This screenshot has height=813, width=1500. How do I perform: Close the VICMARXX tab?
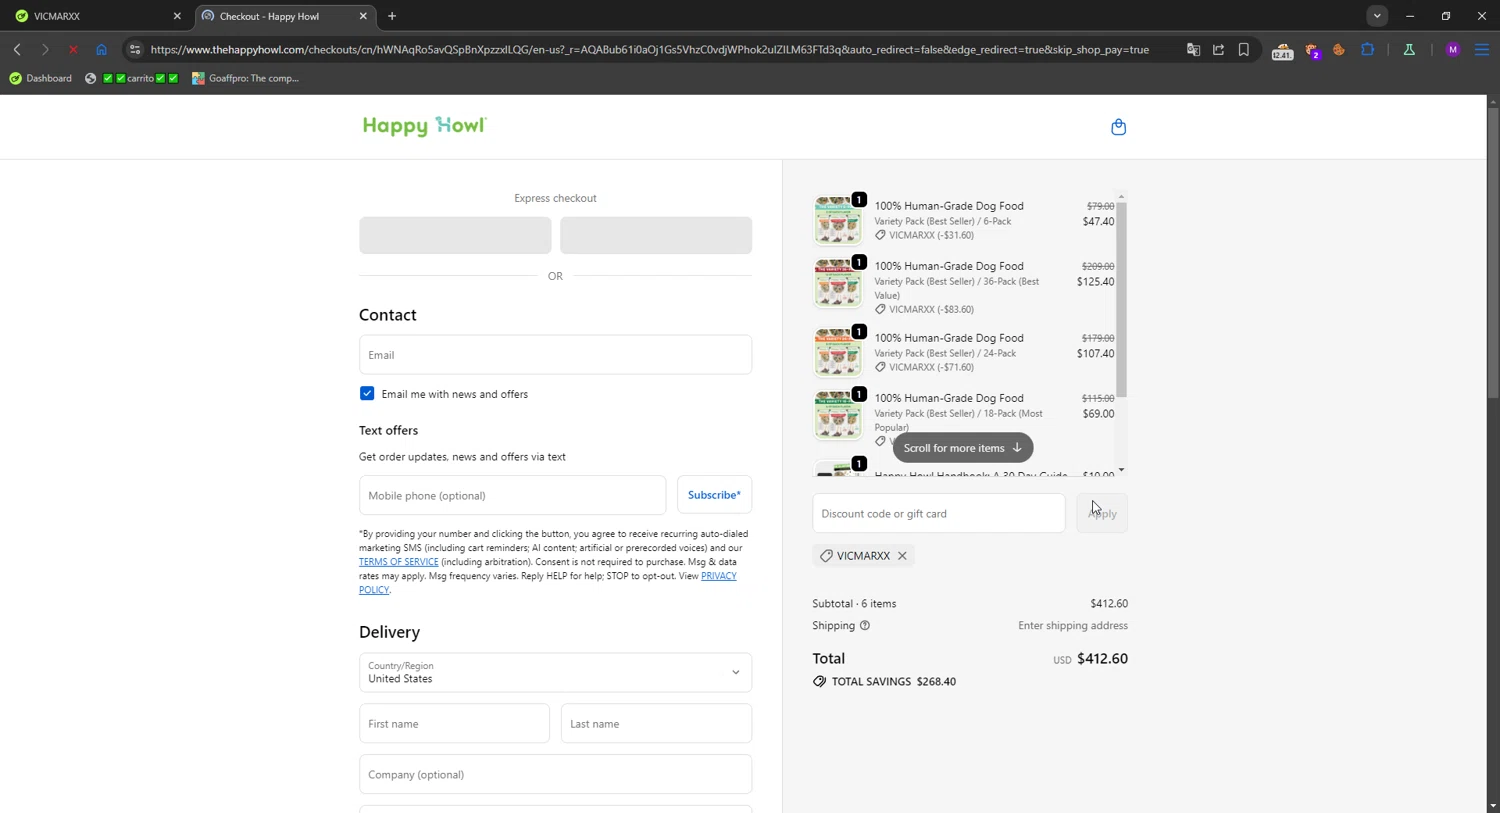coord(177,16)
